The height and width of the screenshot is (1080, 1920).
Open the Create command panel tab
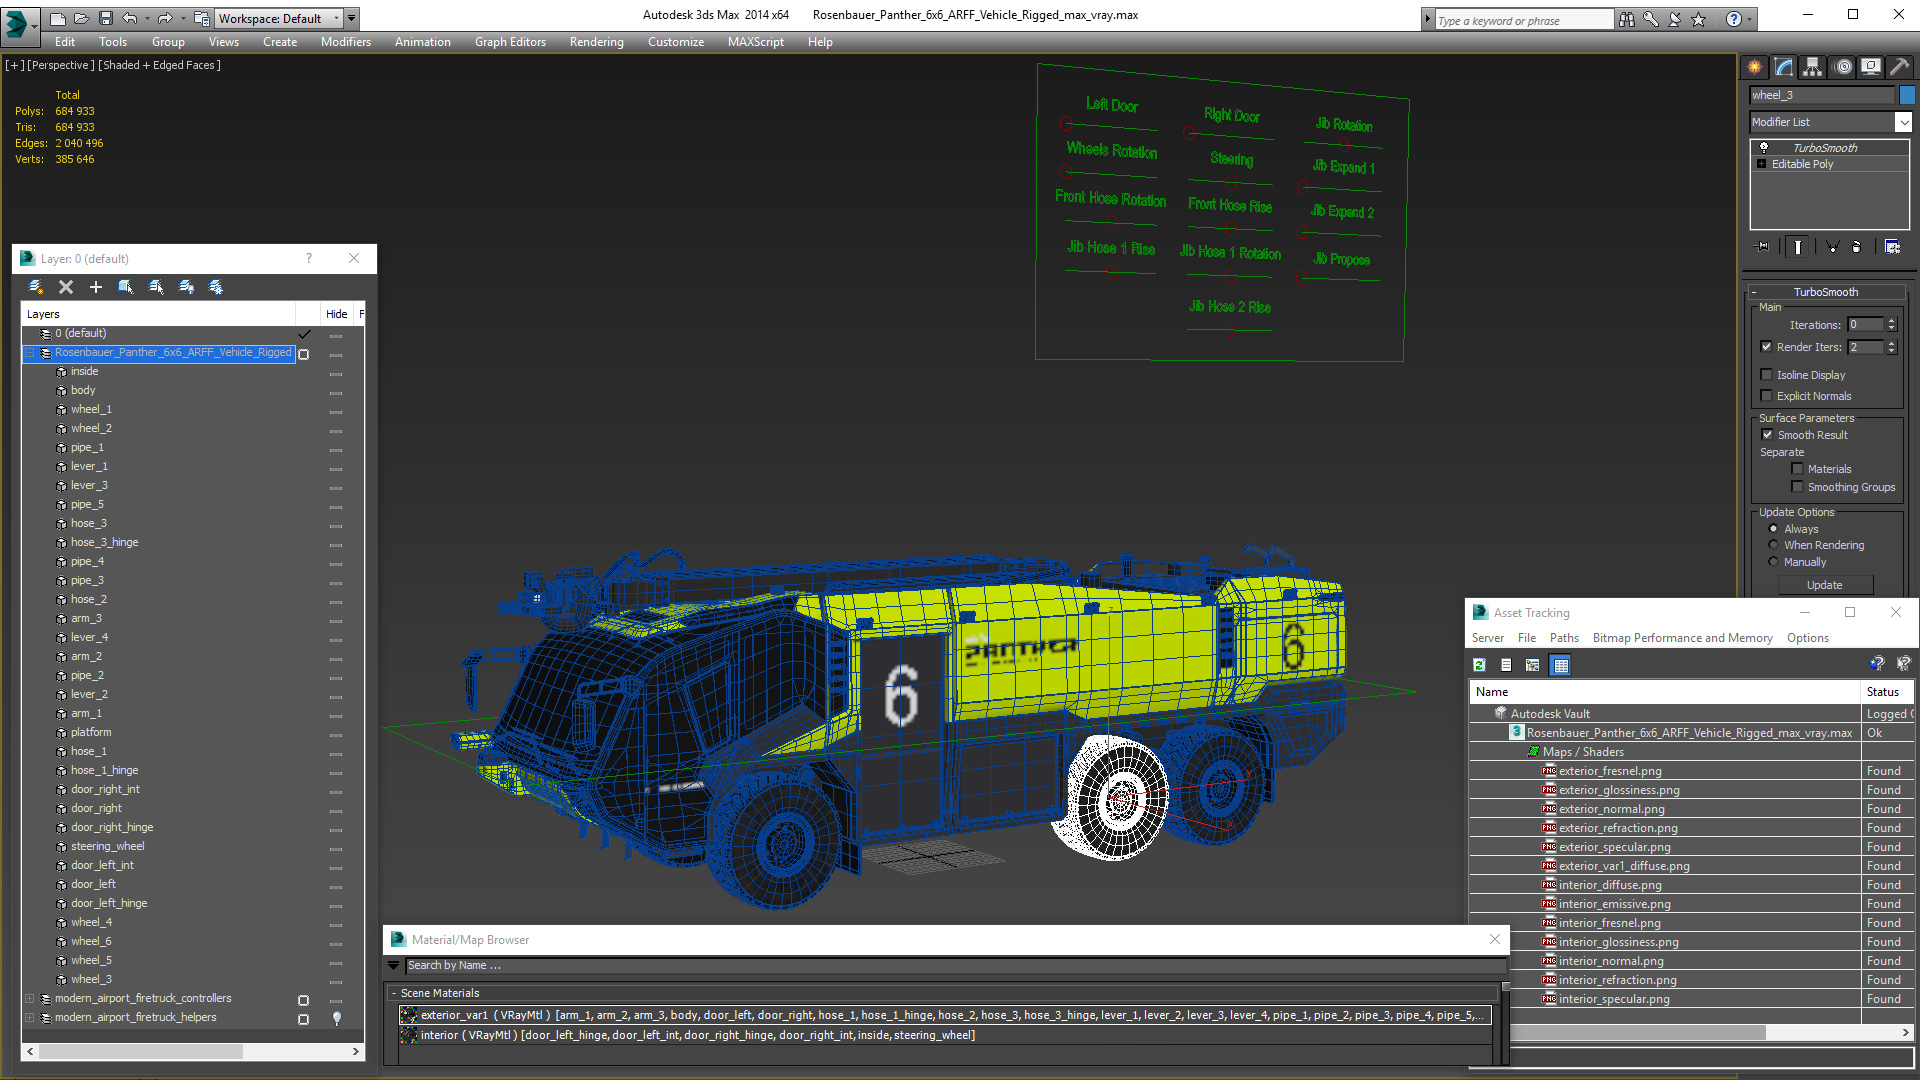(x=1755, y=67)
